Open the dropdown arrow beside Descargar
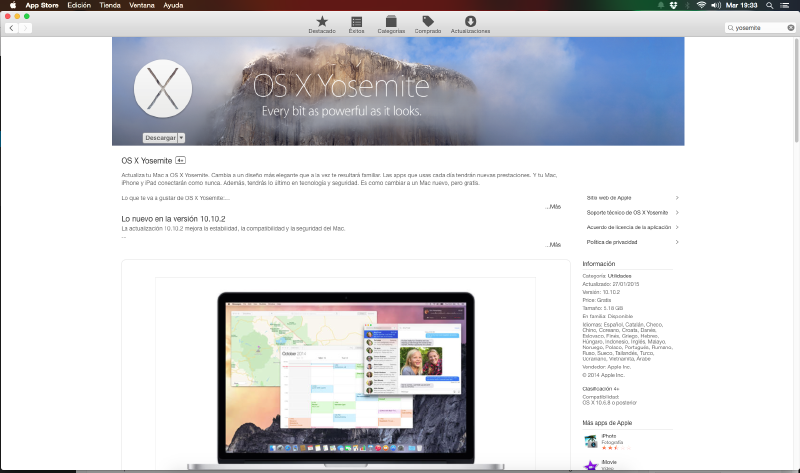800x473 pixels. point(181,138)
